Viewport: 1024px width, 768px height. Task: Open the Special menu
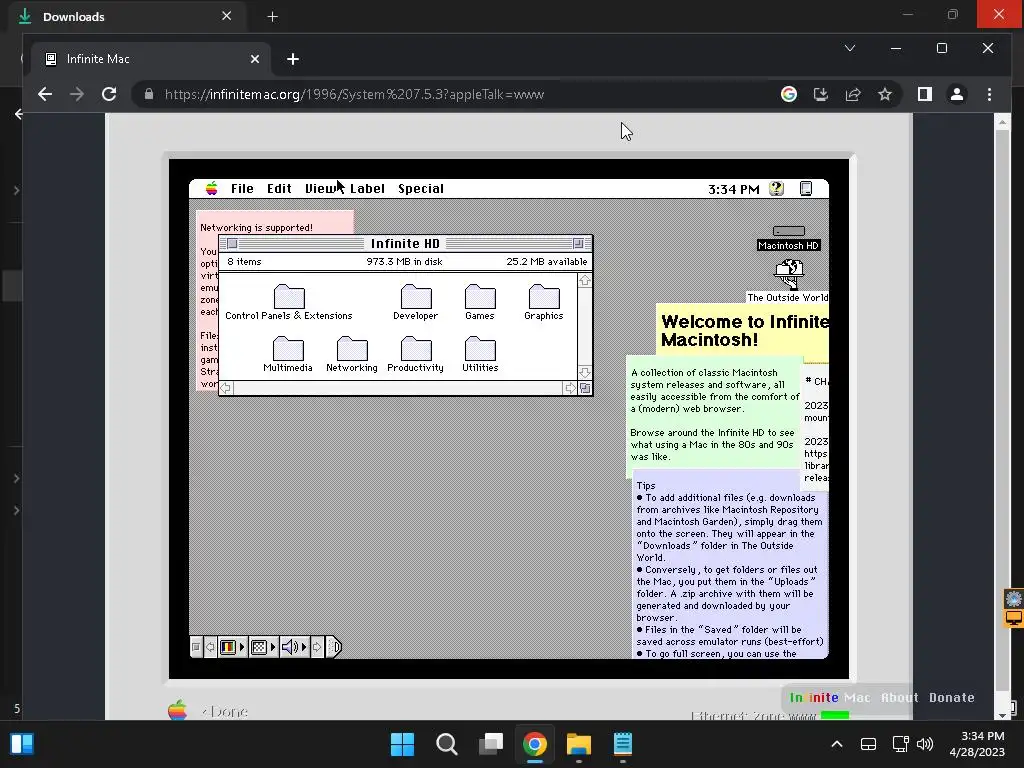click(421, 189)
